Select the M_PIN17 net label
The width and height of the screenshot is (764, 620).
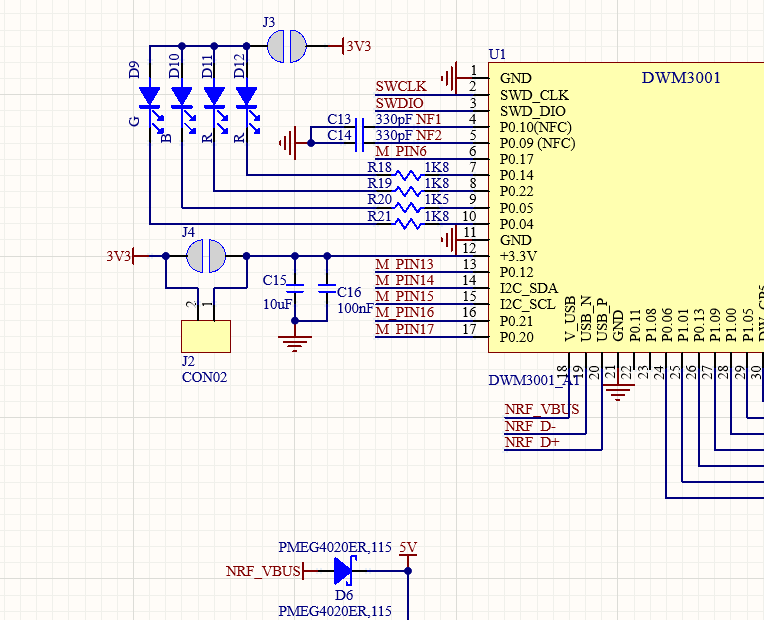click(404, 329)
